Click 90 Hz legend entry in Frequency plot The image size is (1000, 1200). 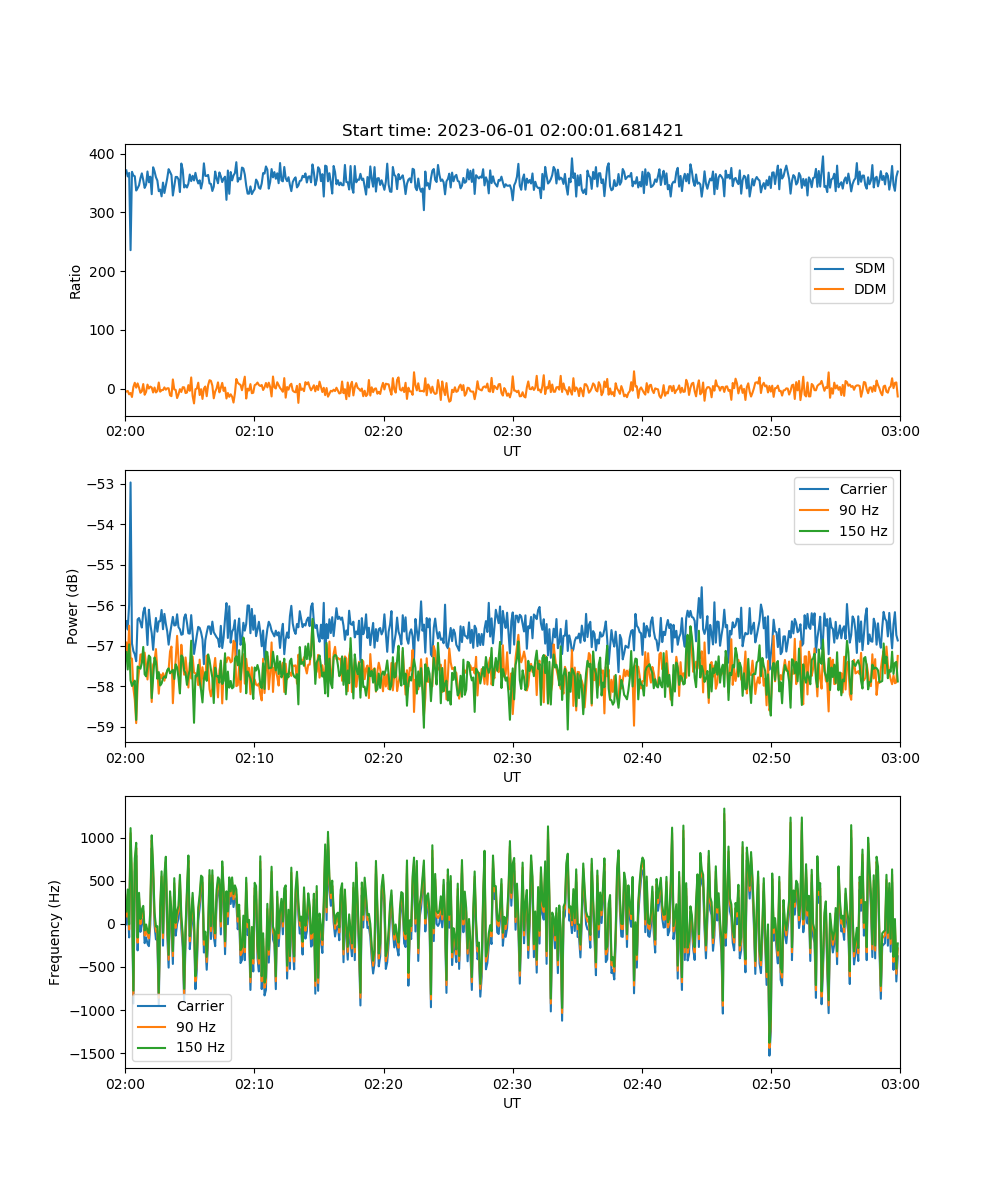[196, 1027]
